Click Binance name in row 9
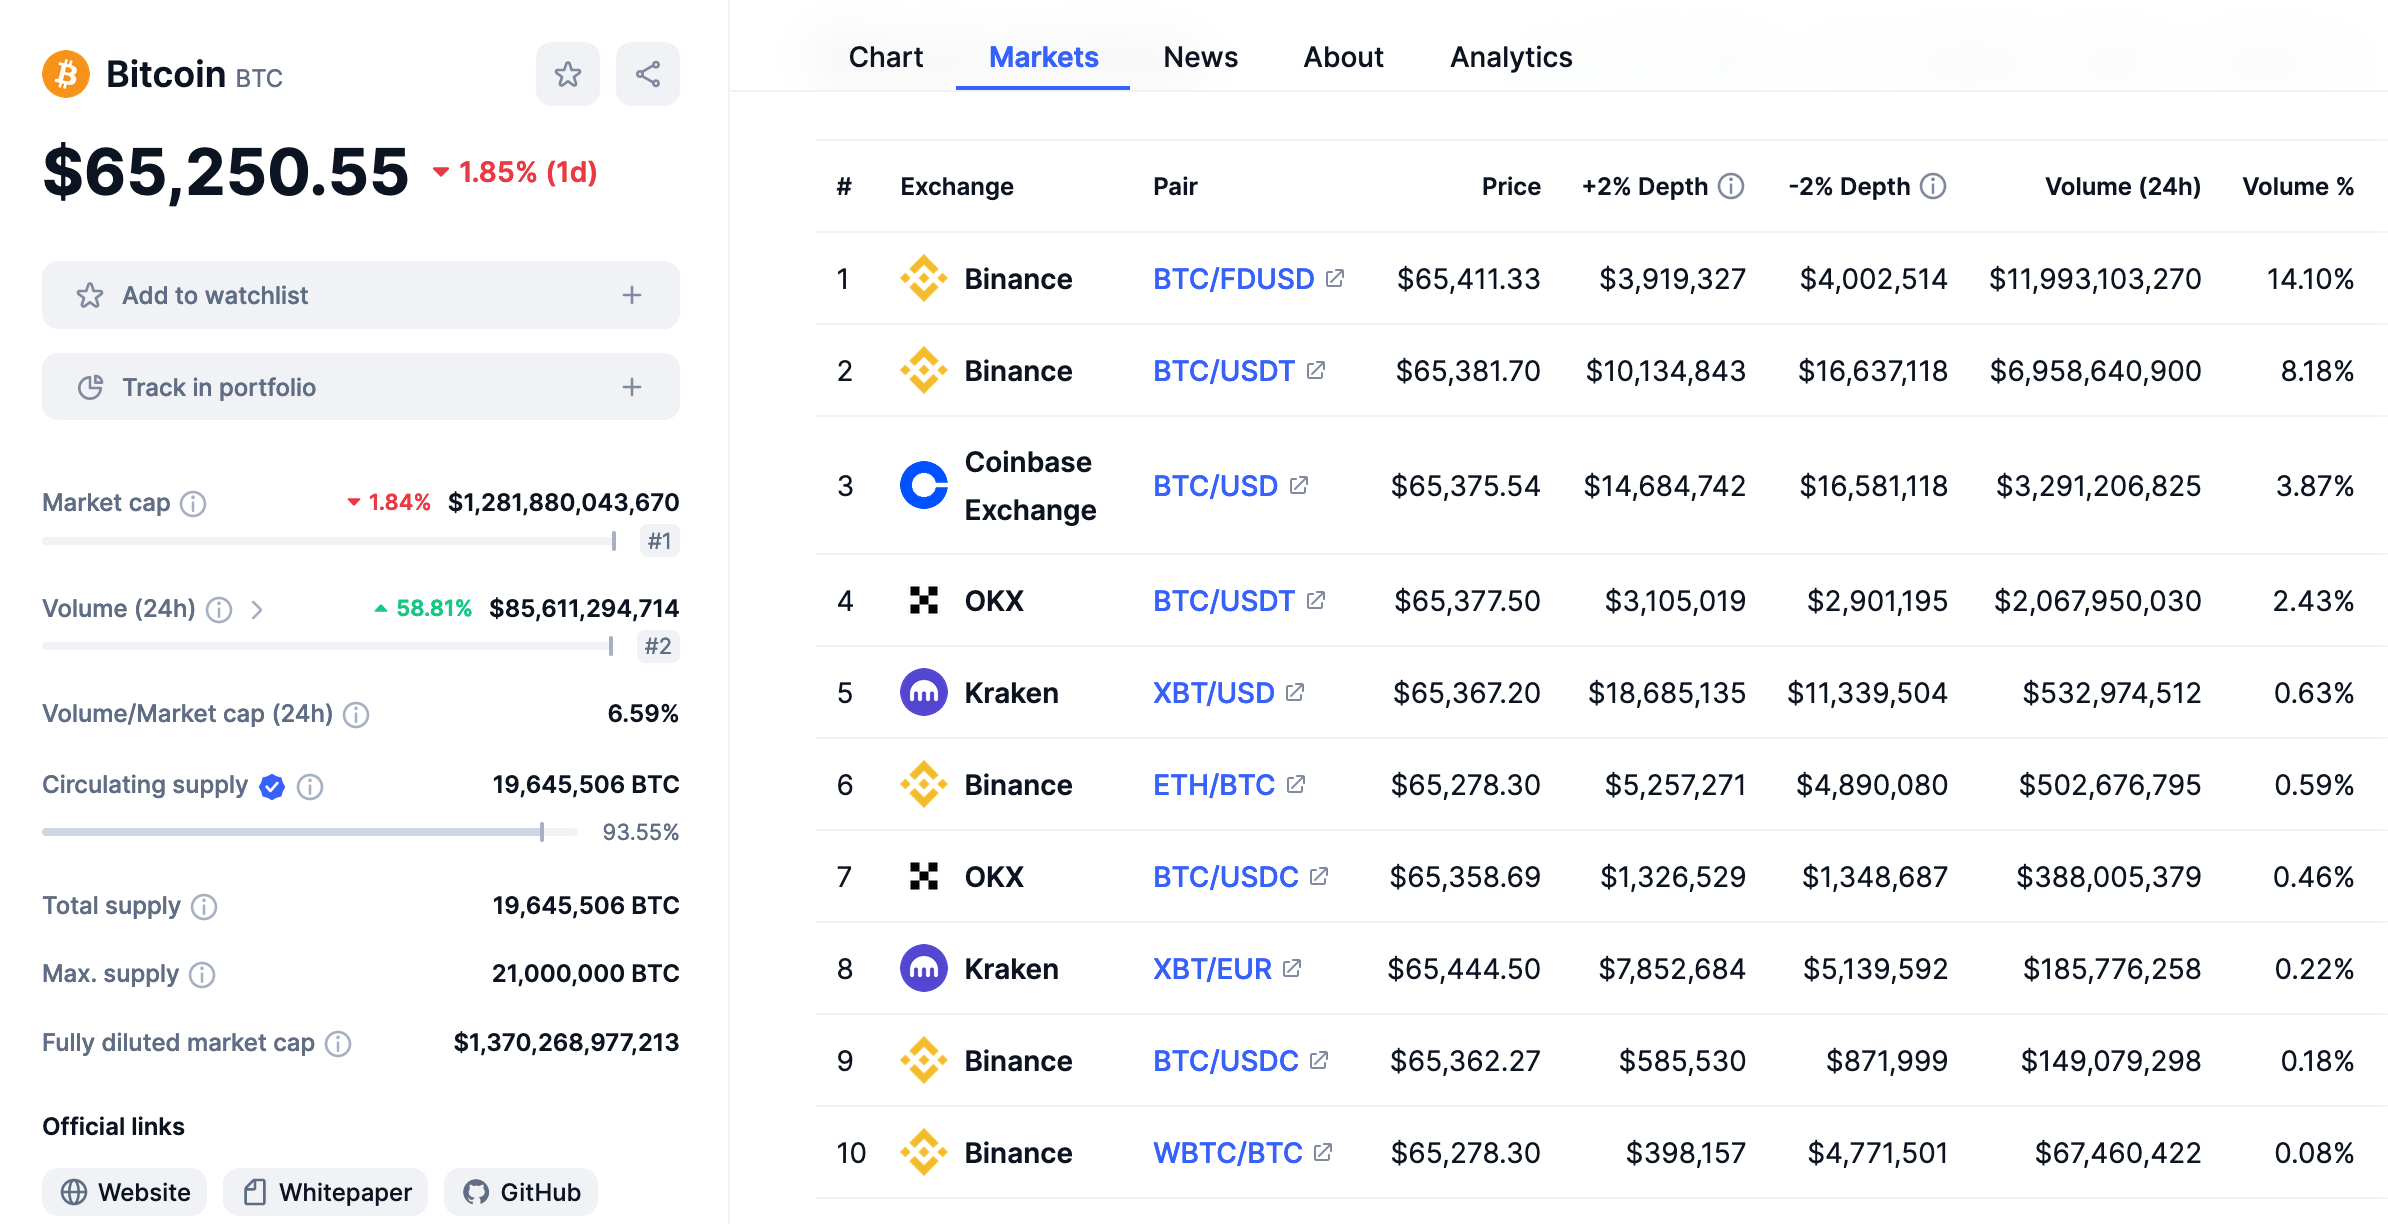The image size is (2388, 1224). click(1018, 1061)
